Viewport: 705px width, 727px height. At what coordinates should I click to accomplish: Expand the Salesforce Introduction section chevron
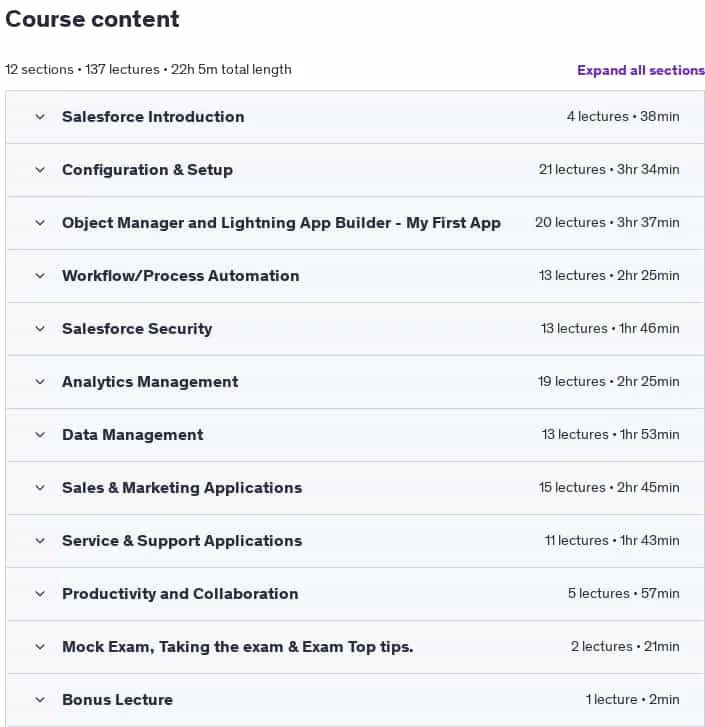40,117
